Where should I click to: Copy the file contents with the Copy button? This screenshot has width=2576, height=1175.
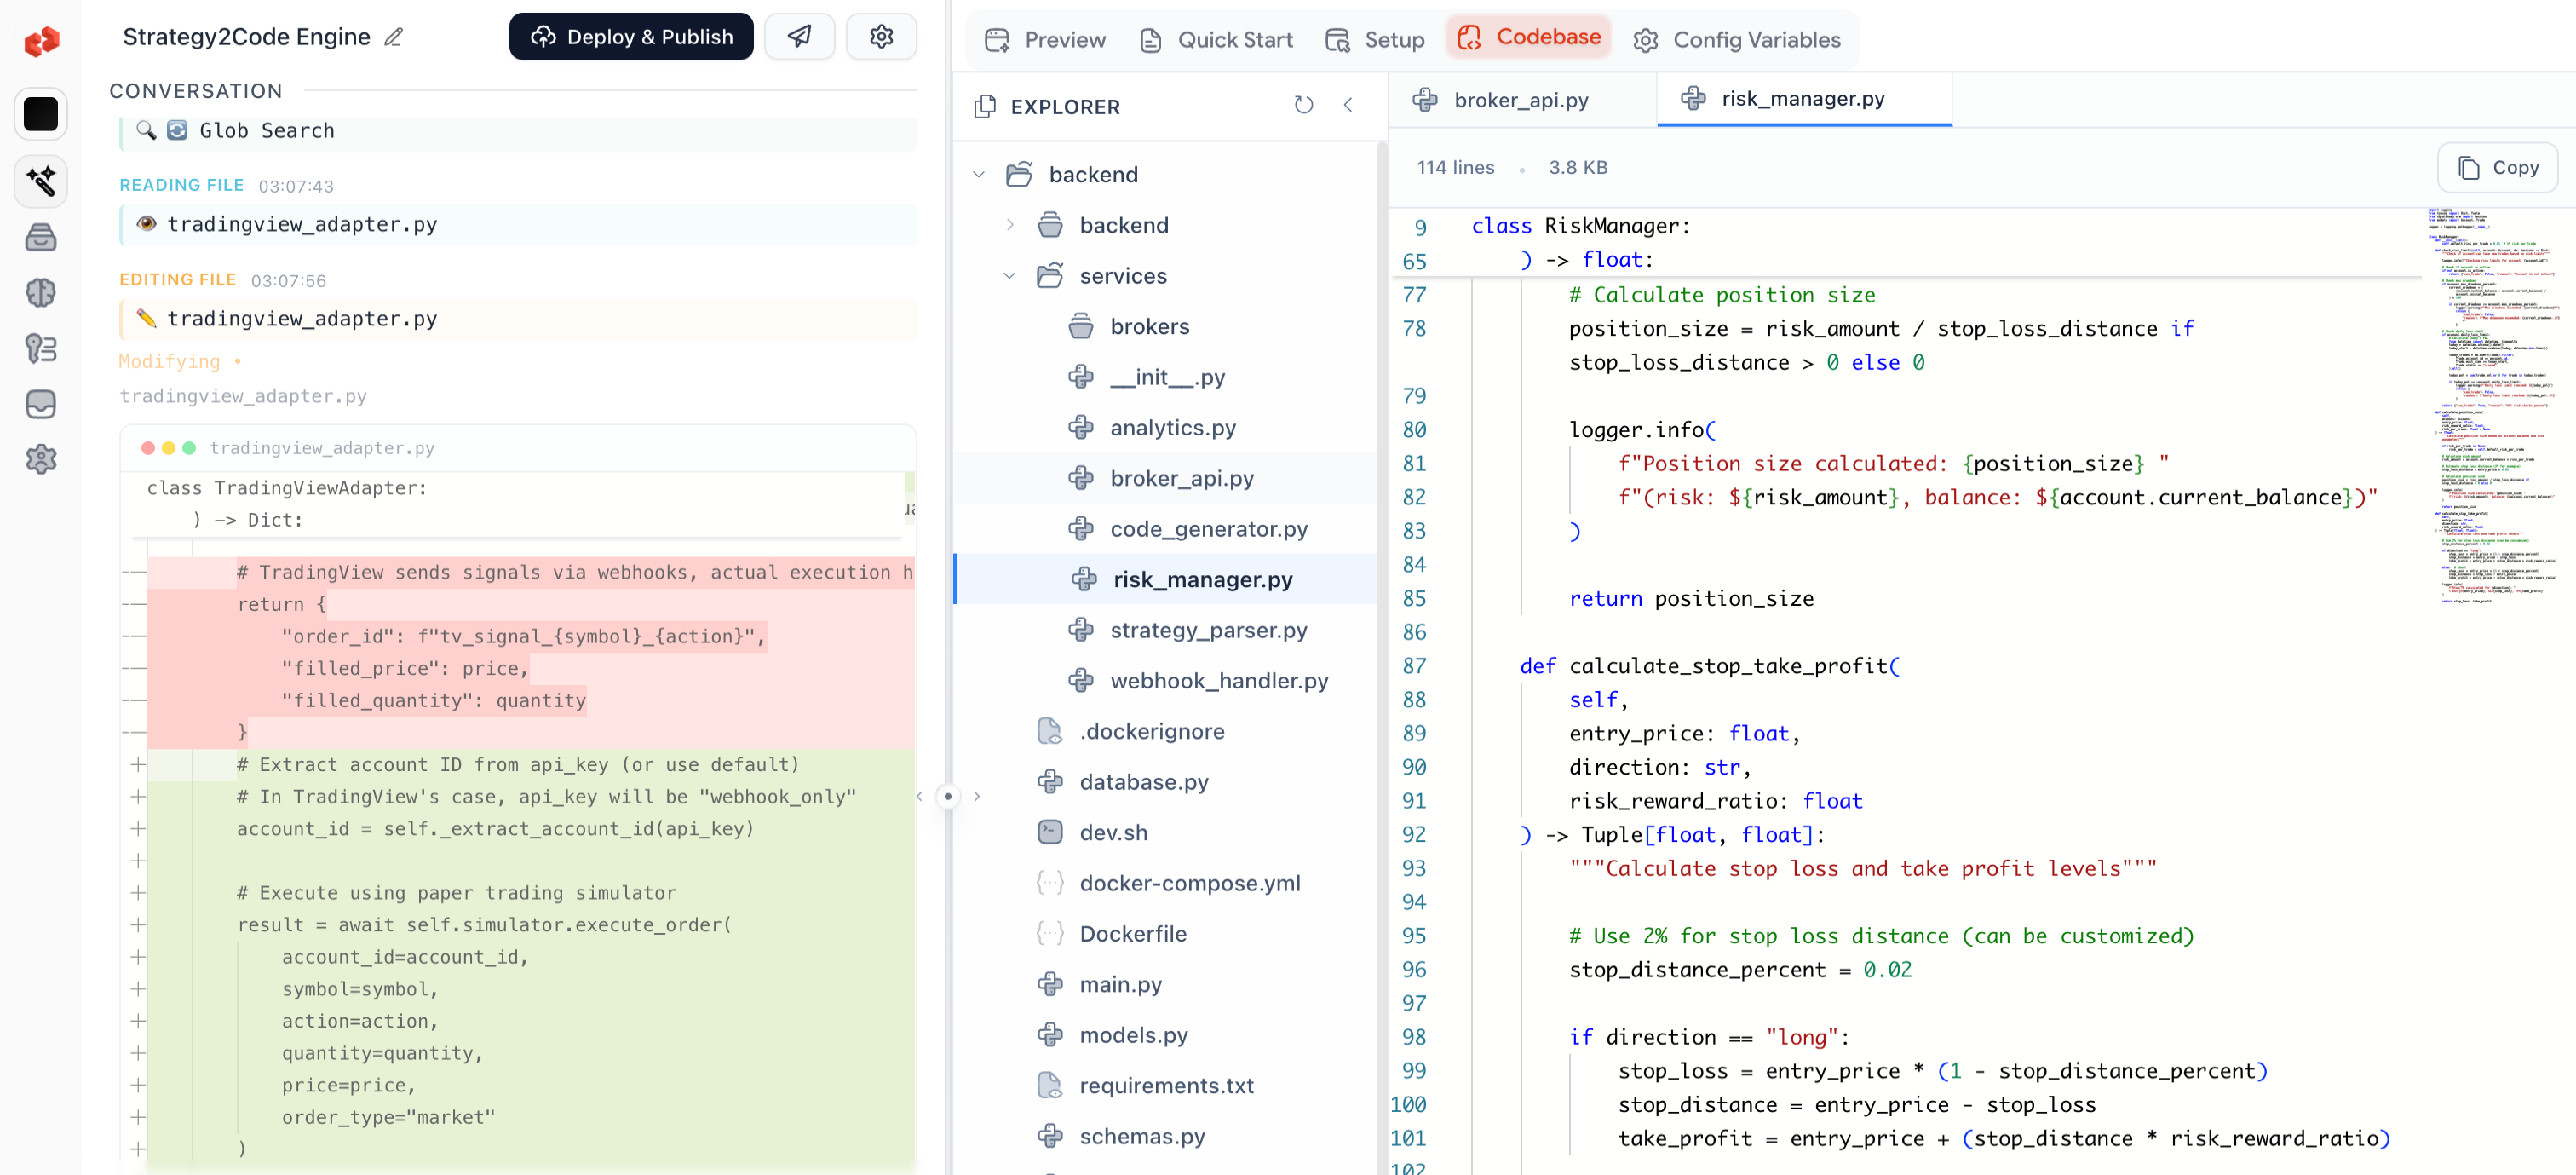click(2497, 168)
